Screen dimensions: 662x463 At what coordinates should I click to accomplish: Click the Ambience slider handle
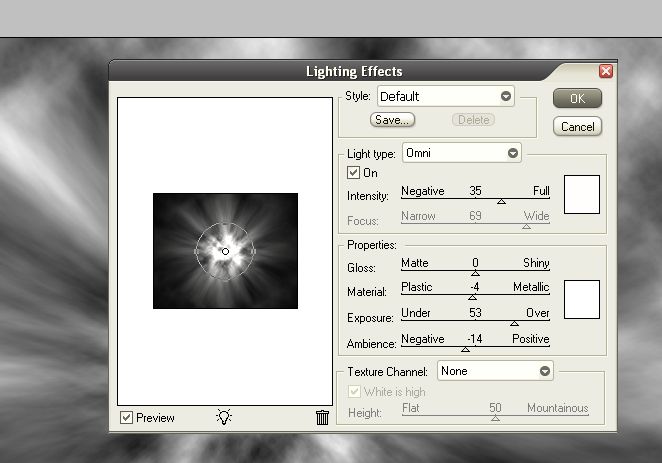point(465,349)
